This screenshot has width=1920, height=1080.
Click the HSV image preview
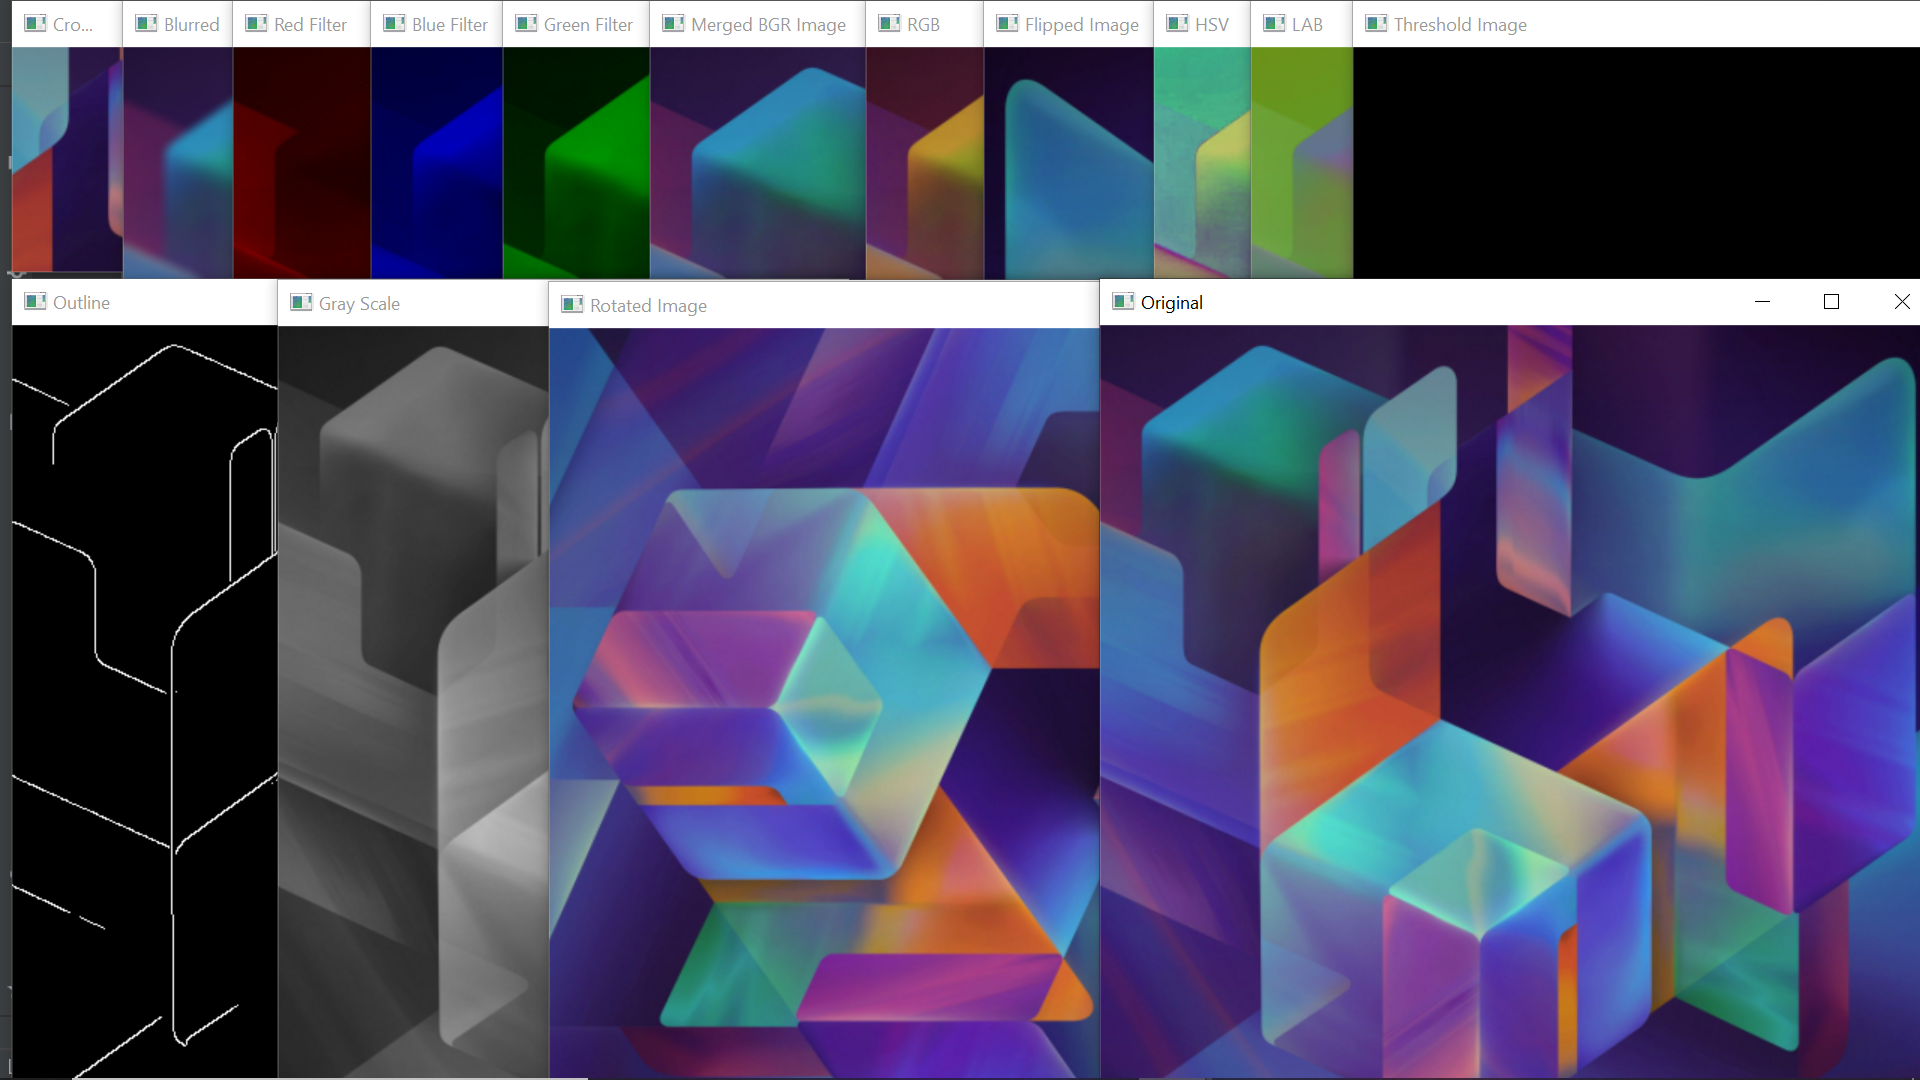coord(1202,163)
